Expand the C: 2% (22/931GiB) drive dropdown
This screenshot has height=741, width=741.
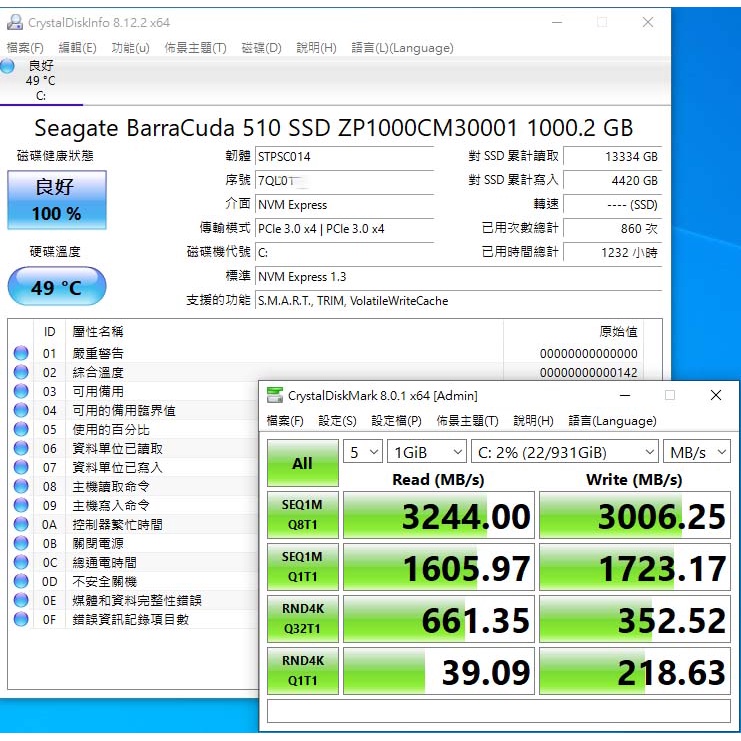565,452
